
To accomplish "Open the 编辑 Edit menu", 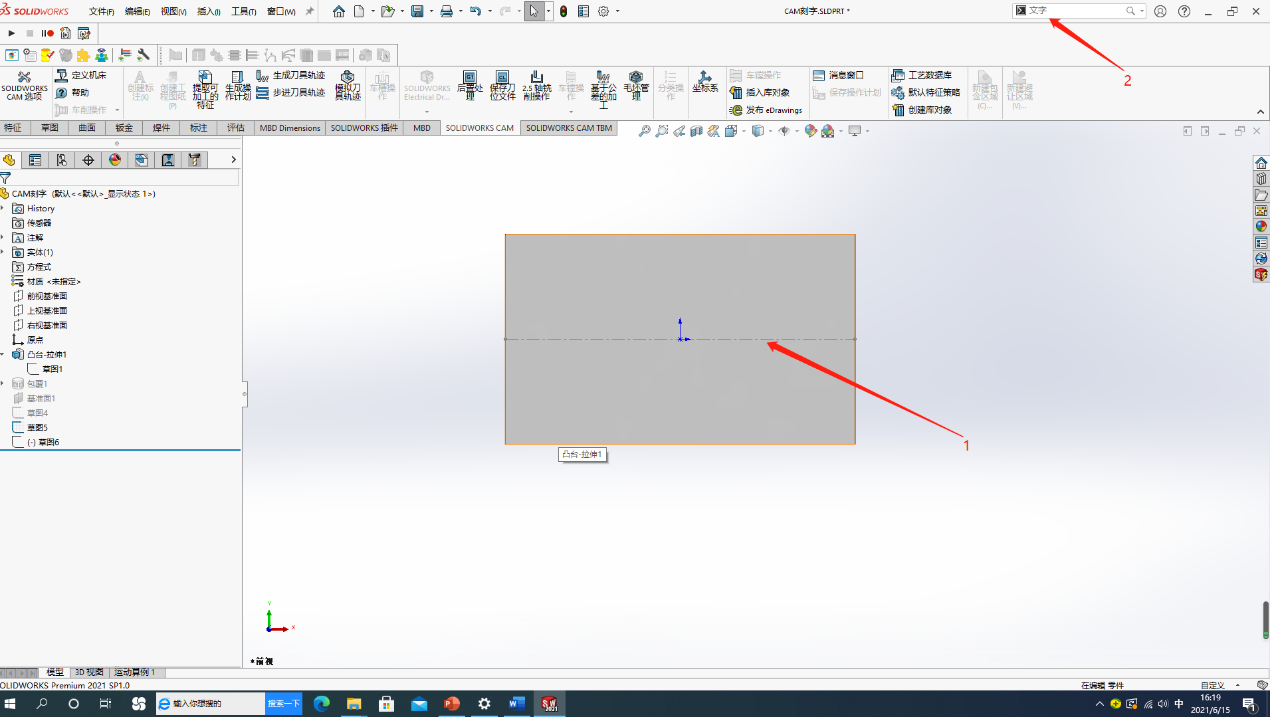I will coord(137,11).
